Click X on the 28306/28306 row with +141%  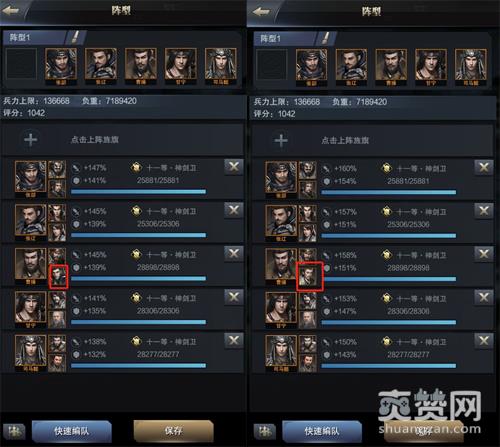coord(234,297)
